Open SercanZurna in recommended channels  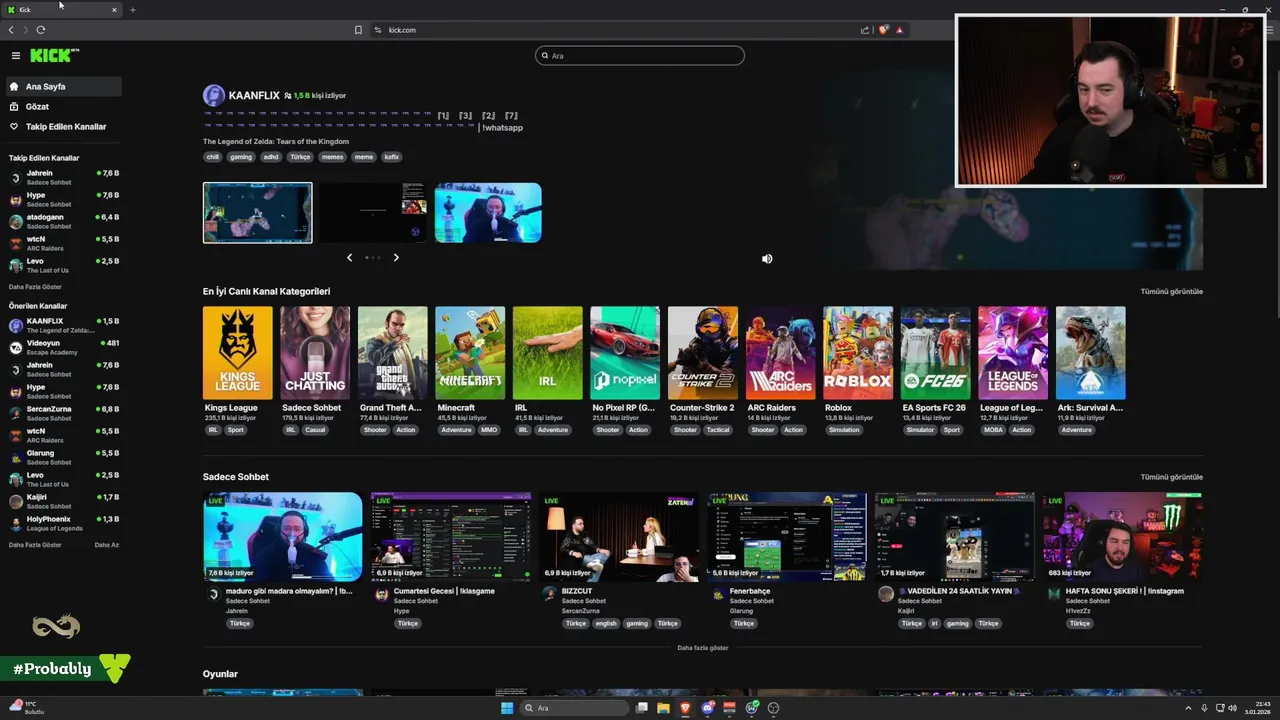click(x=63, y=413)
